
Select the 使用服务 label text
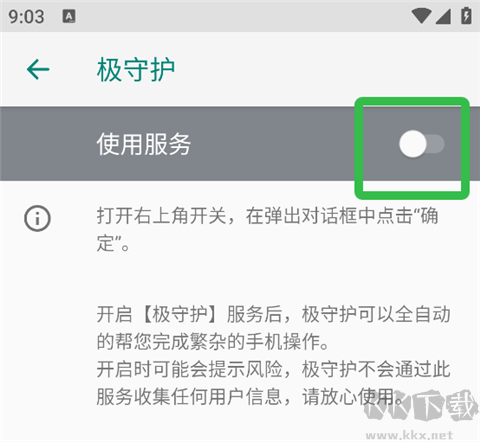[x=144, y=144]
